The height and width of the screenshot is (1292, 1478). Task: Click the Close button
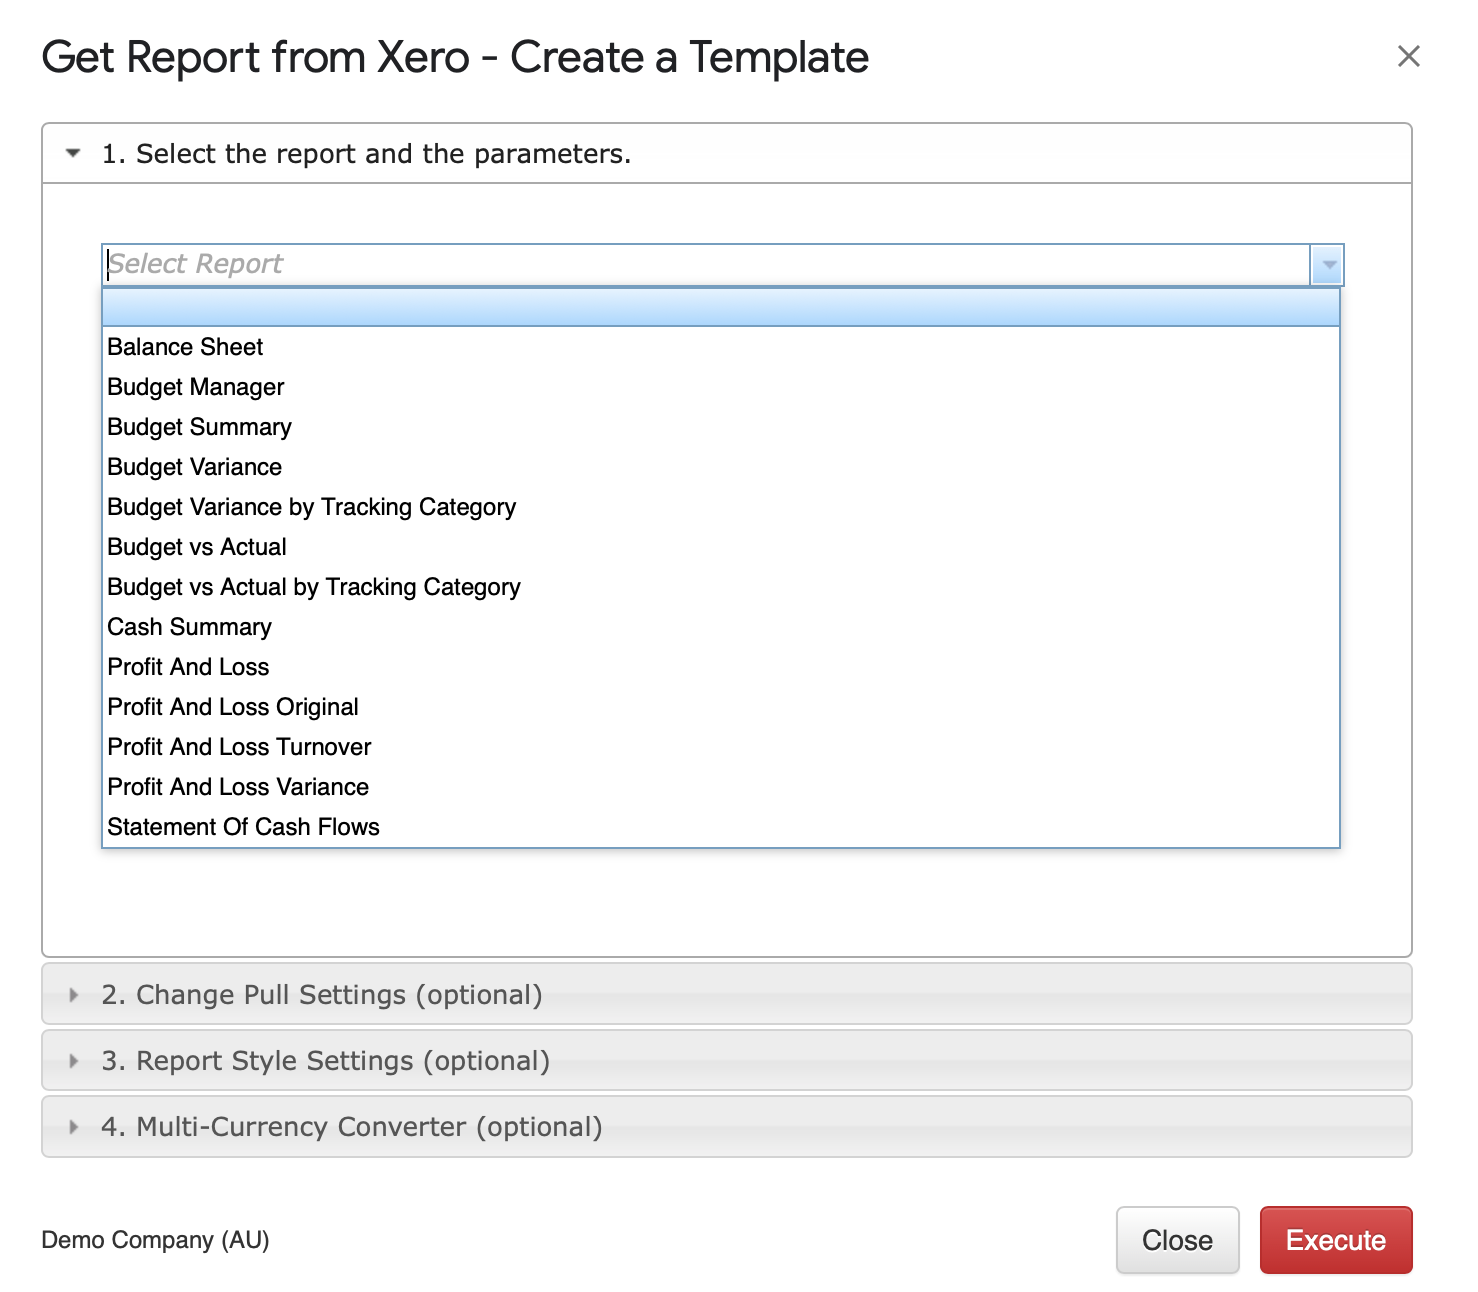point(1177,1240)
